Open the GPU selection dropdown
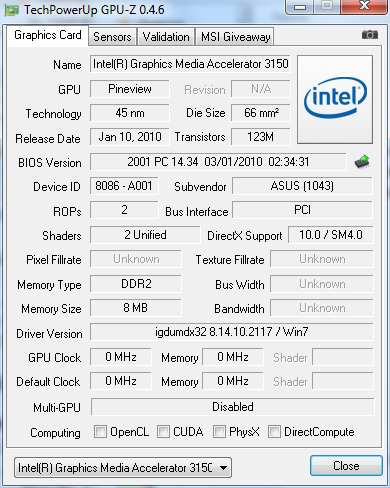Image resolution: width=390 pixels, height=488 pixels. coord(123,468)
